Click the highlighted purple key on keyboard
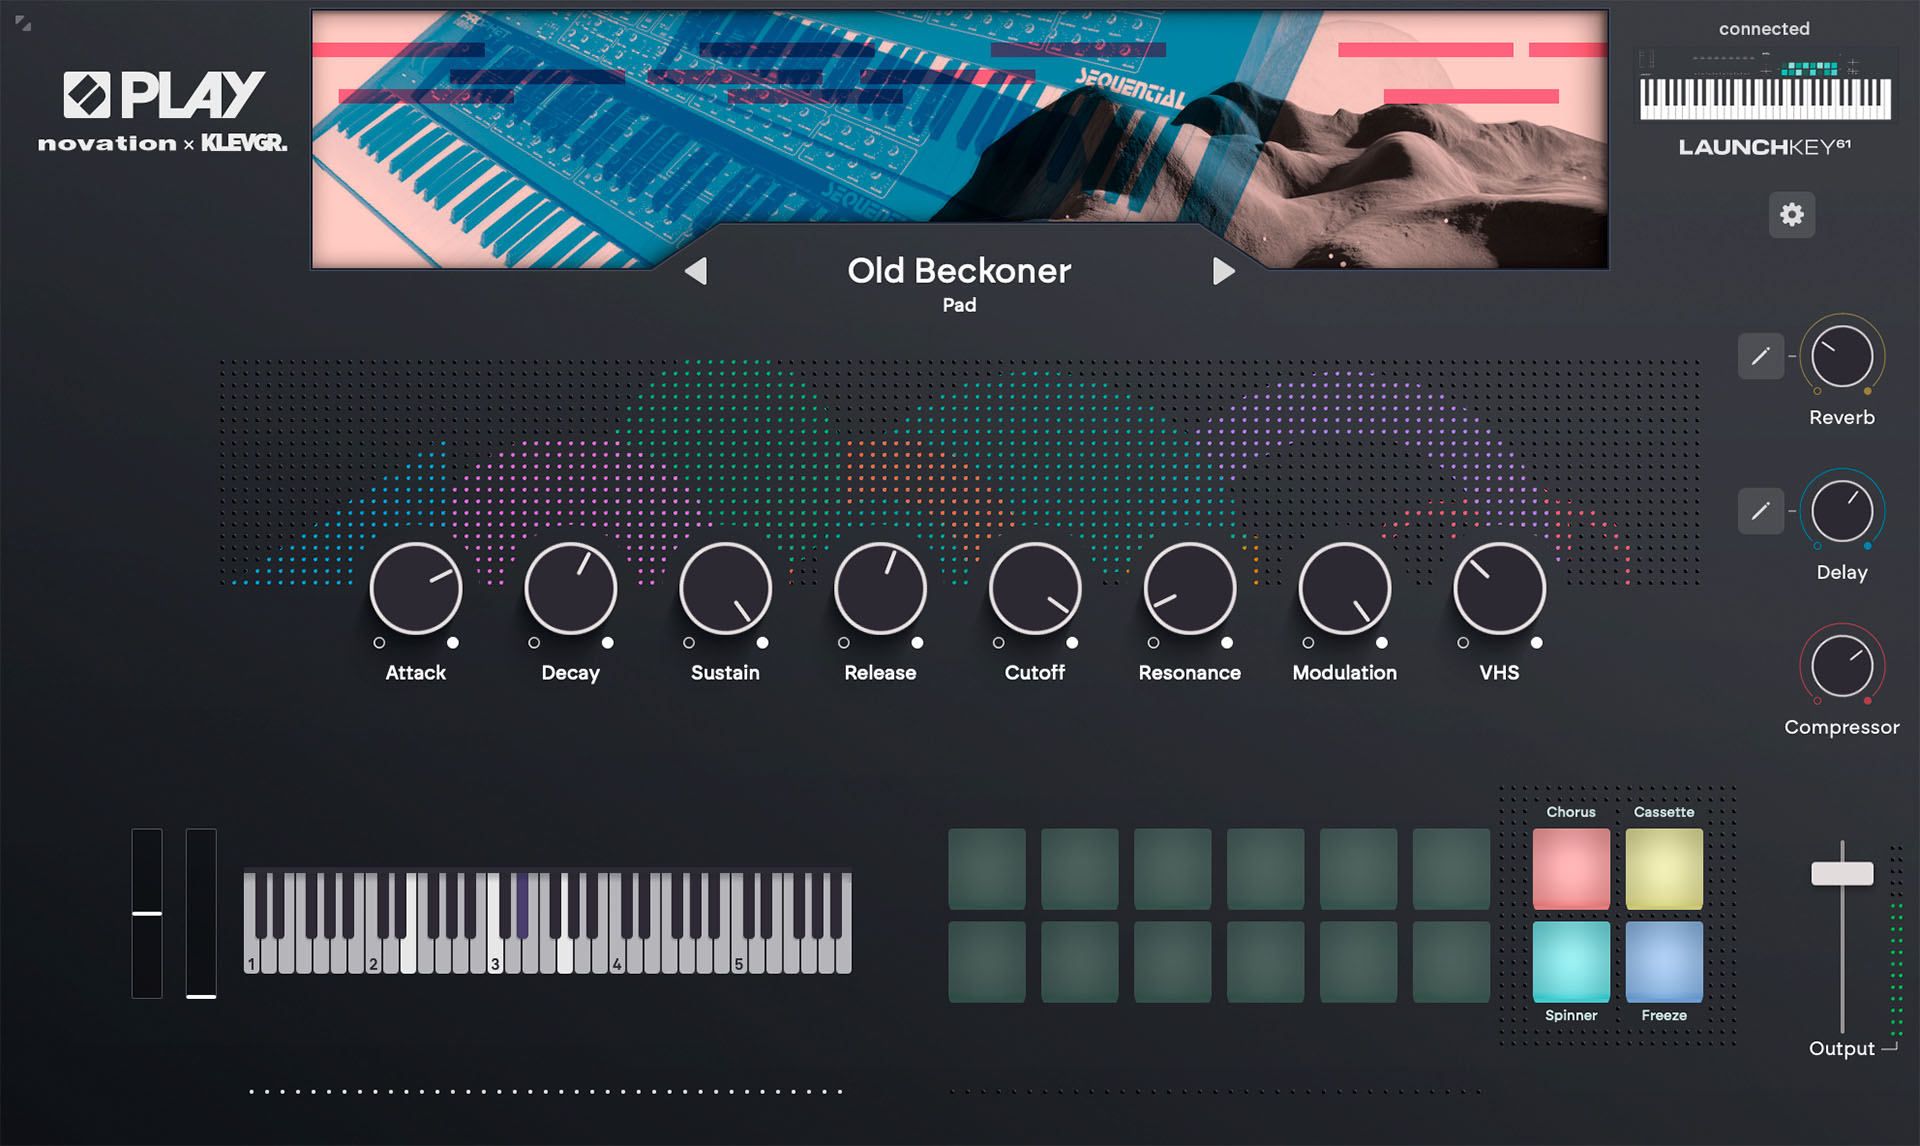The height and width of the screenshot is (1146, 1920). tap(521, 905)
